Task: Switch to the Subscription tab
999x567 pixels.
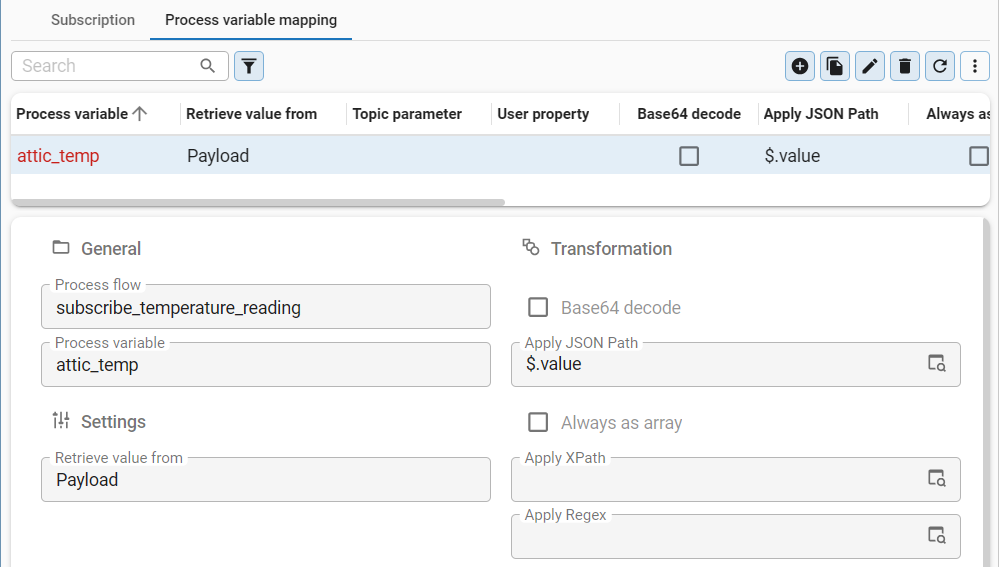Action: [93, 20]
